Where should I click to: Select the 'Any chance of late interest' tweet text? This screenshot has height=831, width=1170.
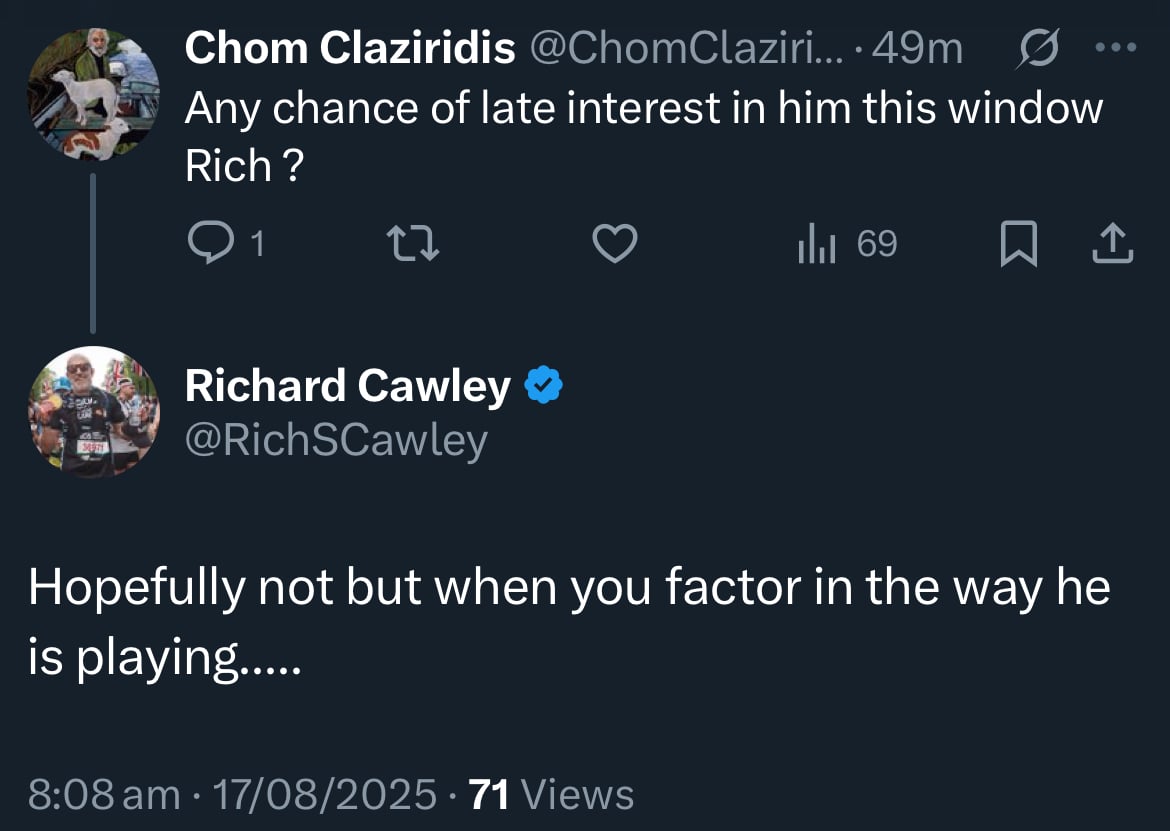click(x=644, y=137)
